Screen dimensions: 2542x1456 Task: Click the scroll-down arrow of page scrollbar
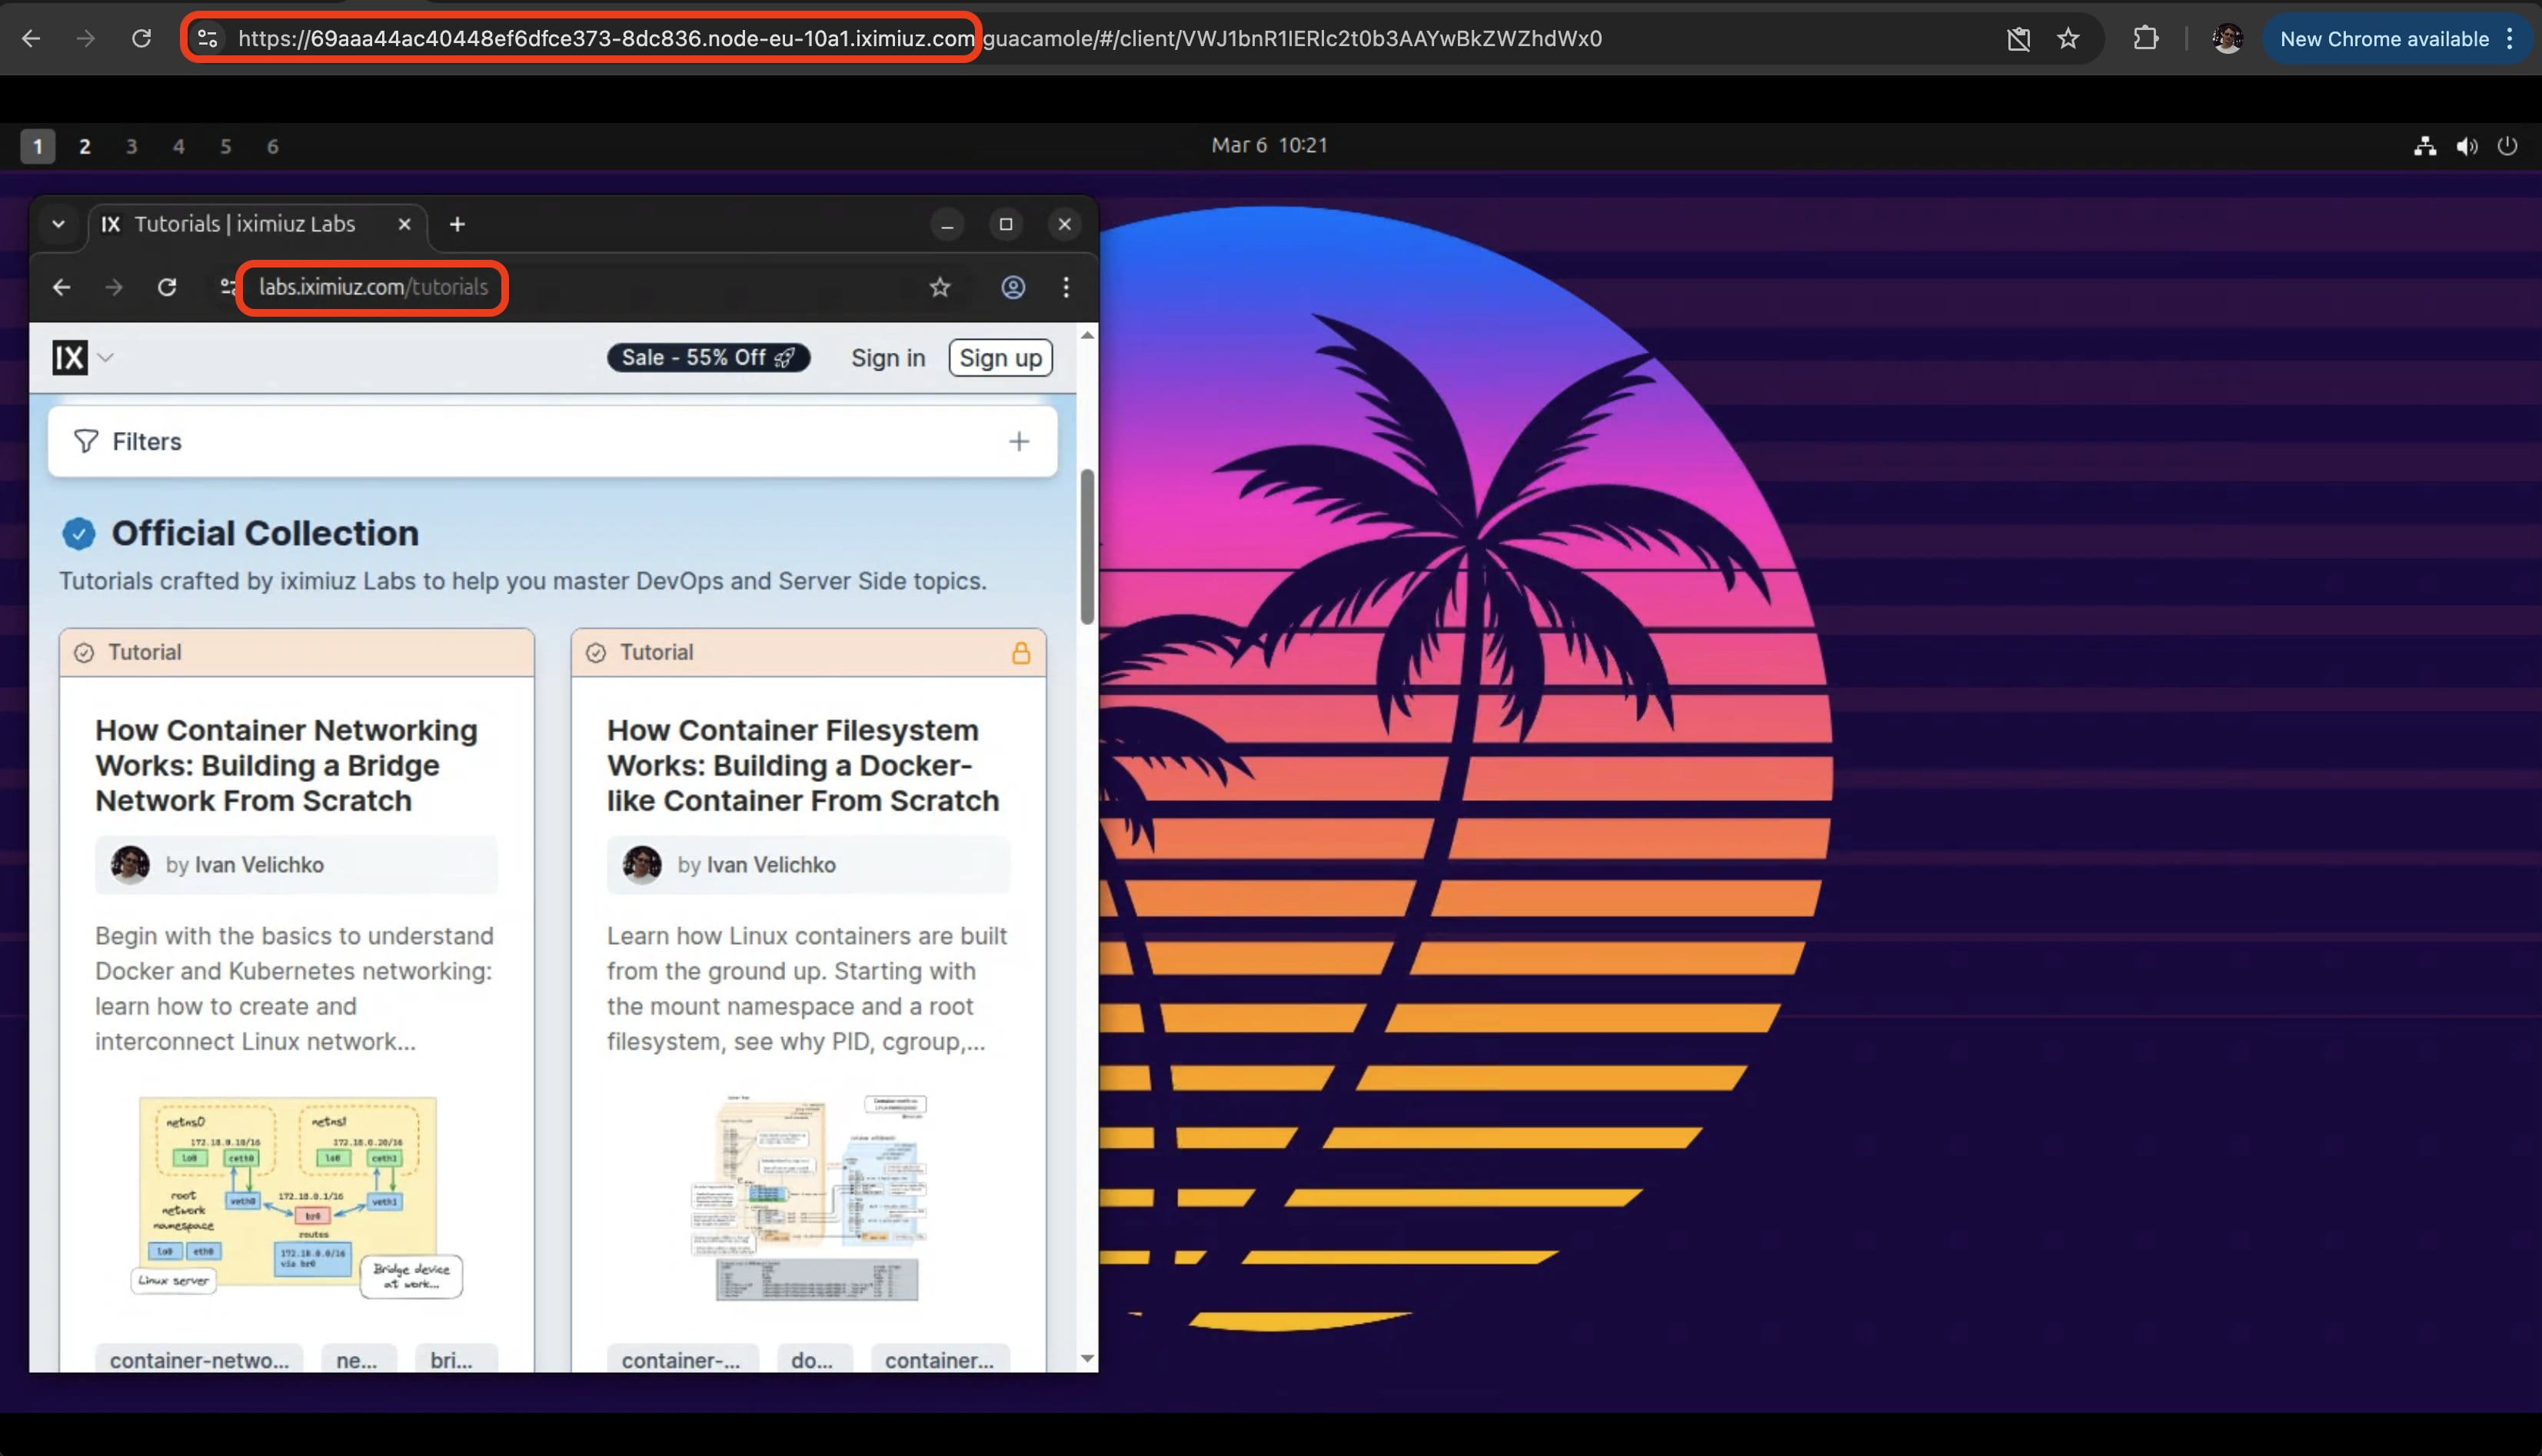click(x=1087, y=1358)
